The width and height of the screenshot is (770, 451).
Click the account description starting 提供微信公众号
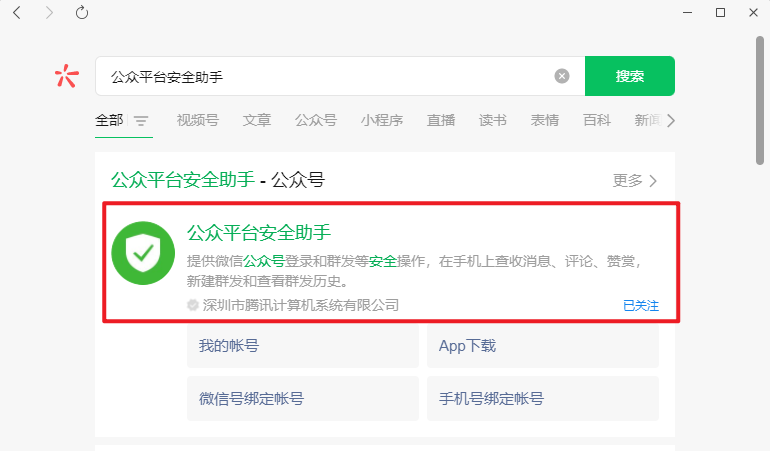pos(415,271)
